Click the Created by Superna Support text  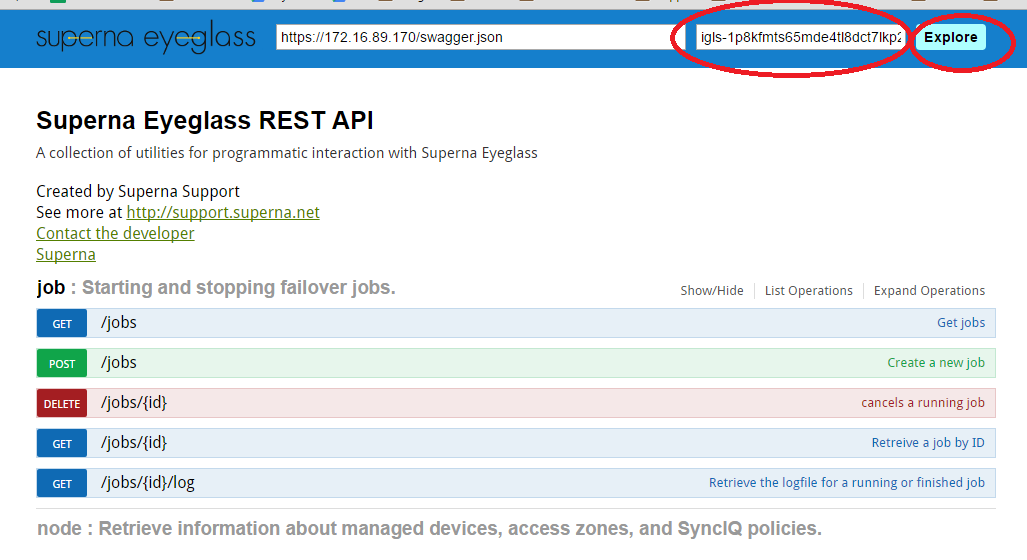pyautogui.click(x=138, y=191)
